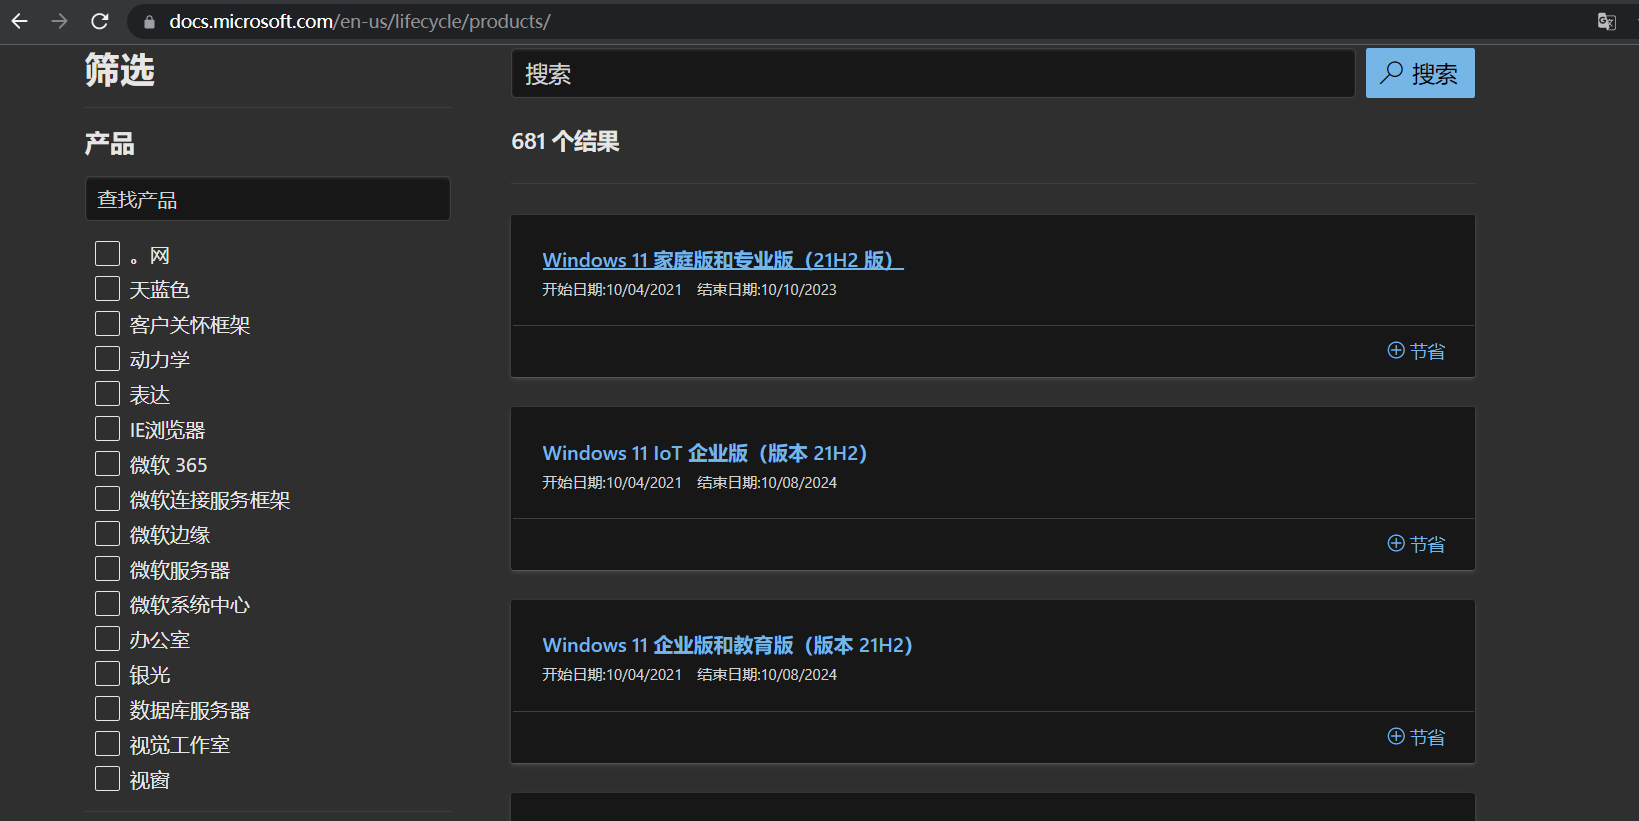Click the main 搜索 search input field
Viewport: 1639px width, 821px height.
click(x=933, y=73)
